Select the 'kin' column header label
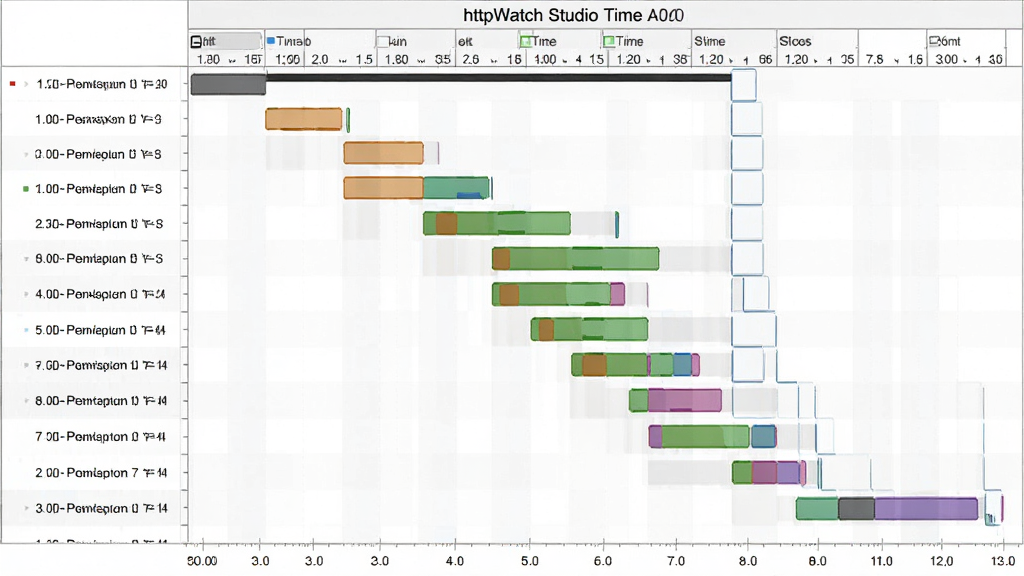Viewport: 1024px width, 576px height. 398,41
